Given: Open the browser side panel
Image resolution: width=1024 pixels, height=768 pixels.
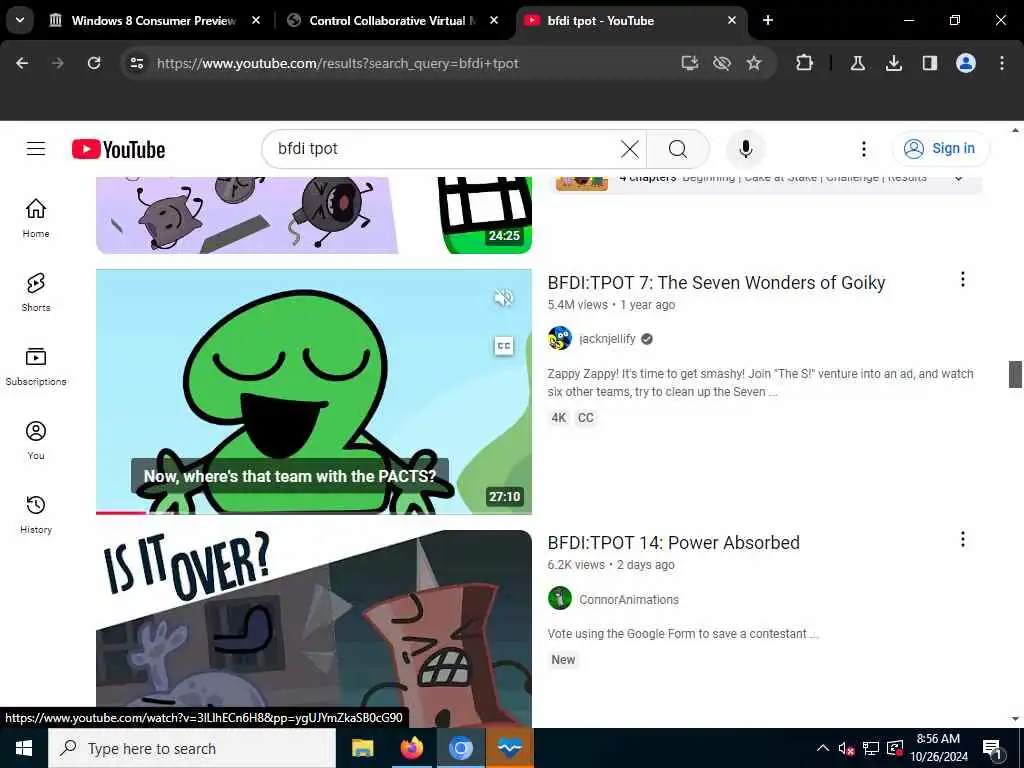Looking at the screenshot, I should [x=929, y=63].
